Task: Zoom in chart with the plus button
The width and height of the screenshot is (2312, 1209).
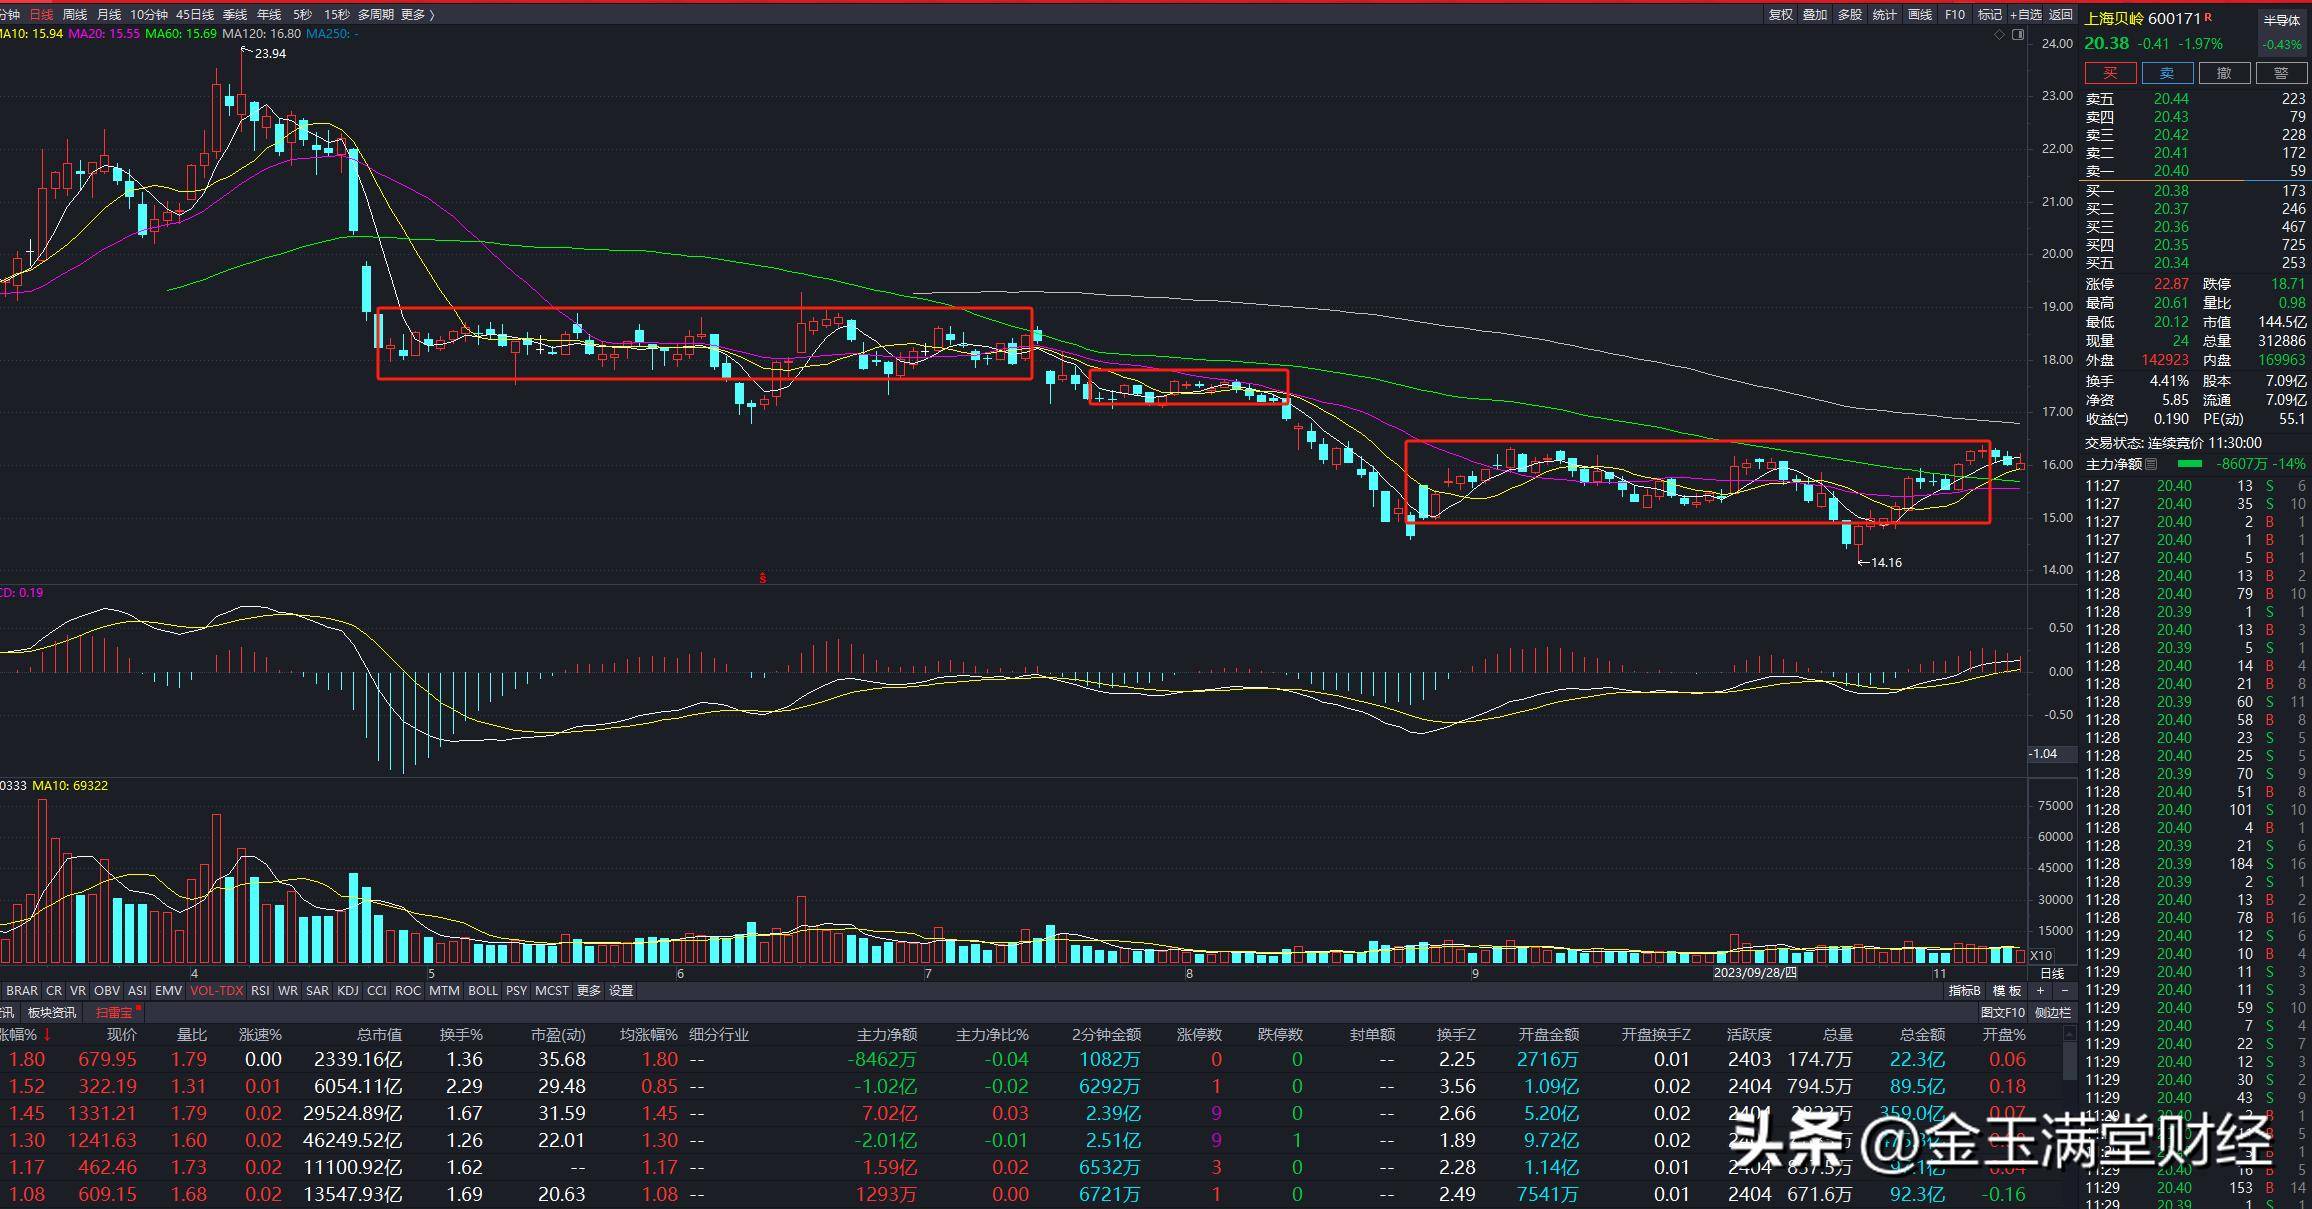Action: (2040, 990)
